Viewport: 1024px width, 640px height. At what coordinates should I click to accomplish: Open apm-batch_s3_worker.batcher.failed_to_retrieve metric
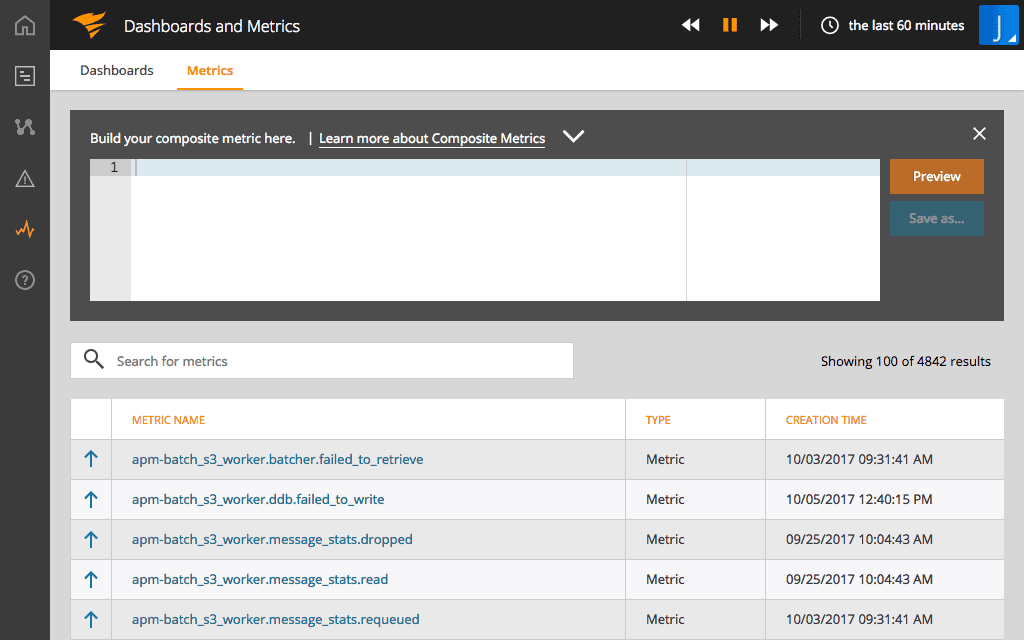coord(278,459)
